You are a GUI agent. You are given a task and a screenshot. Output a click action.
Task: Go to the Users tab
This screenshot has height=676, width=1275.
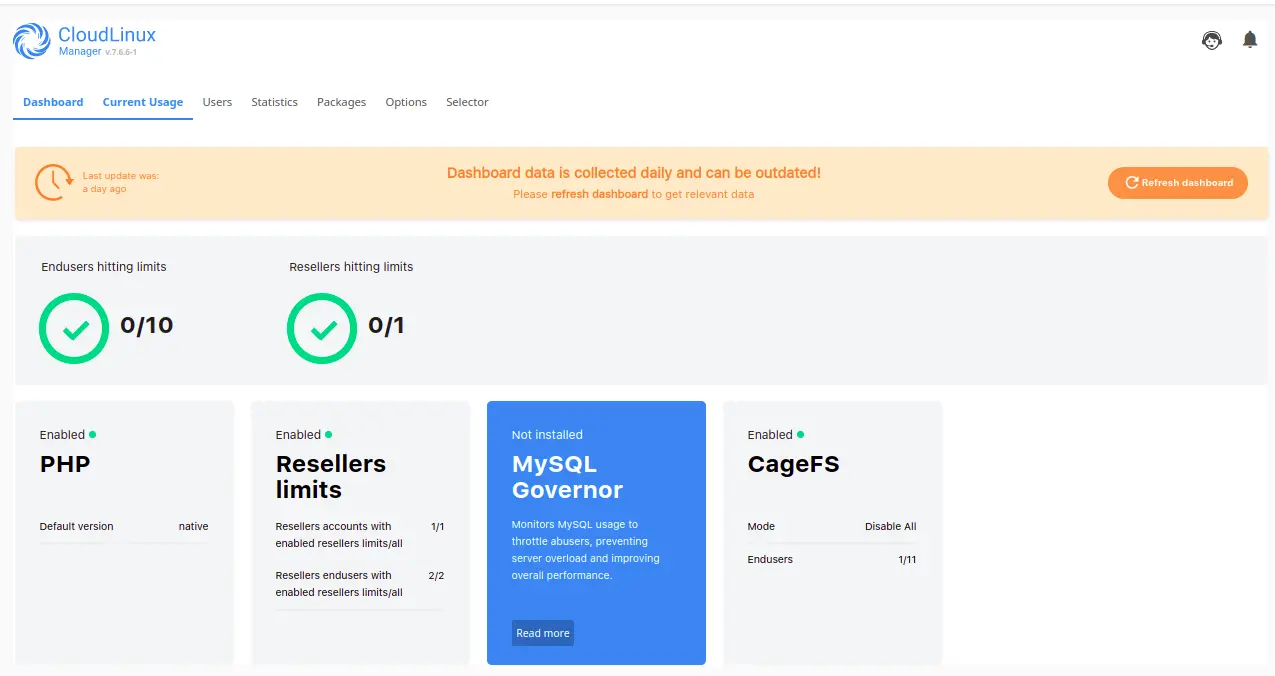(217, 102)
